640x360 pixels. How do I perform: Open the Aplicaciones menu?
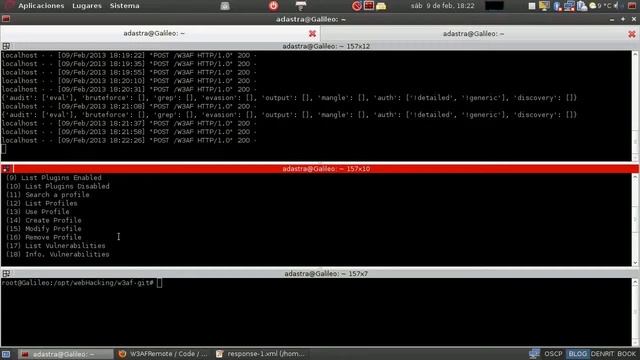(x=41, y=6)
